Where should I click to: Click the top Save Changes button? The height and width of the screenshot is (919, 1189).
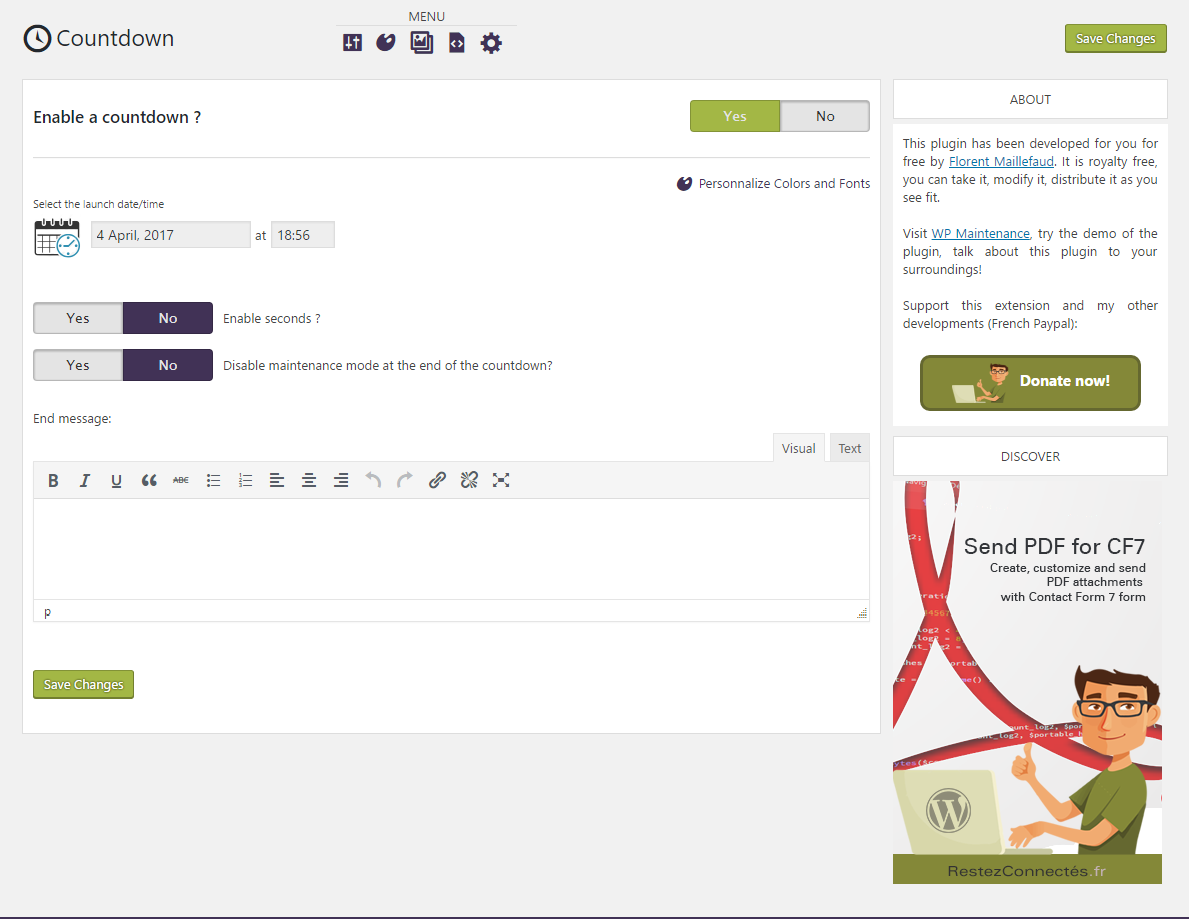(x=1115, y=39)
